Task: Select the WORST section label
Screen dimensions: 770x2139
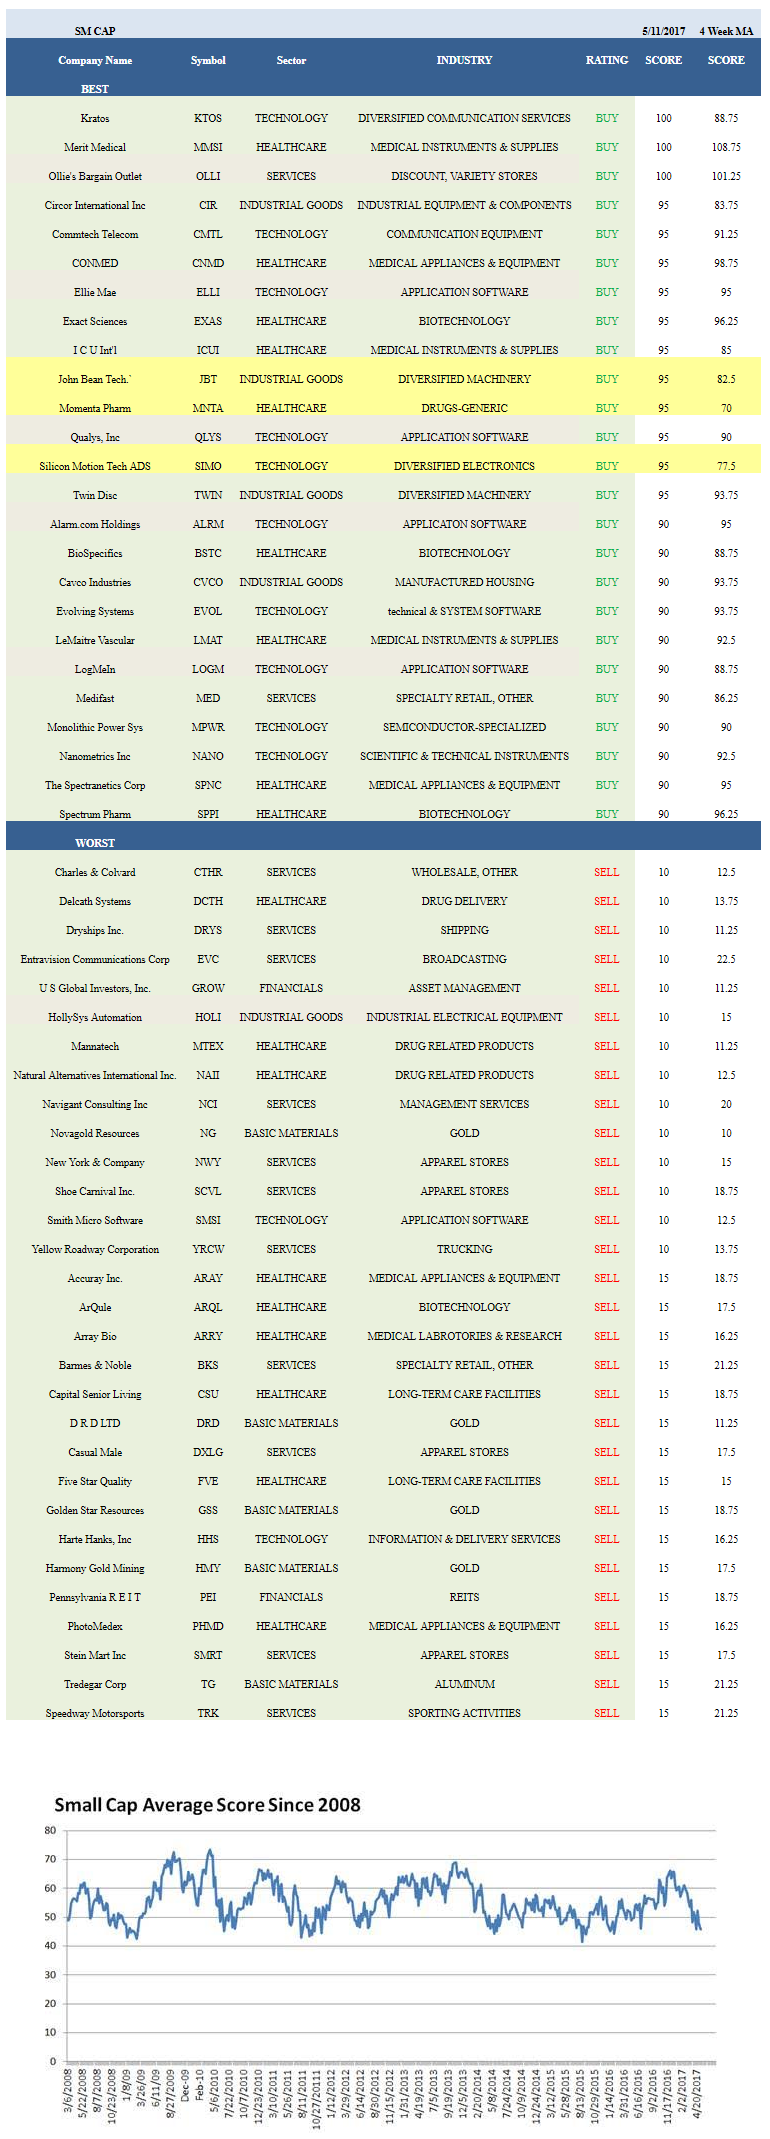Action: coord(95,843)
